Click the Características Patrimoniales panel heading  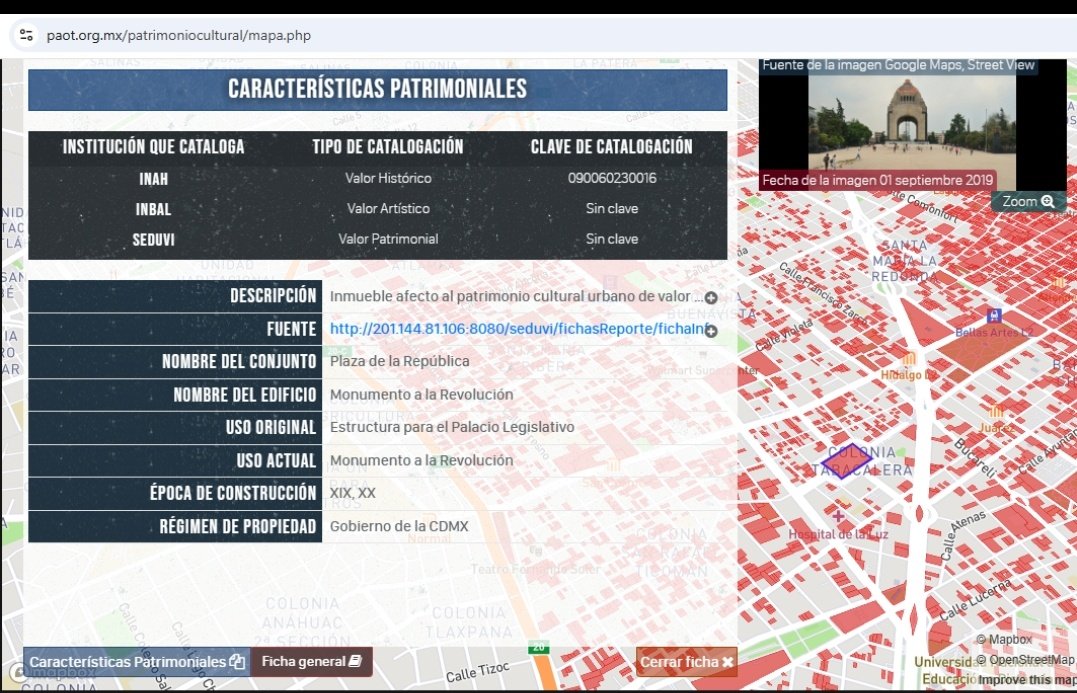377,89
